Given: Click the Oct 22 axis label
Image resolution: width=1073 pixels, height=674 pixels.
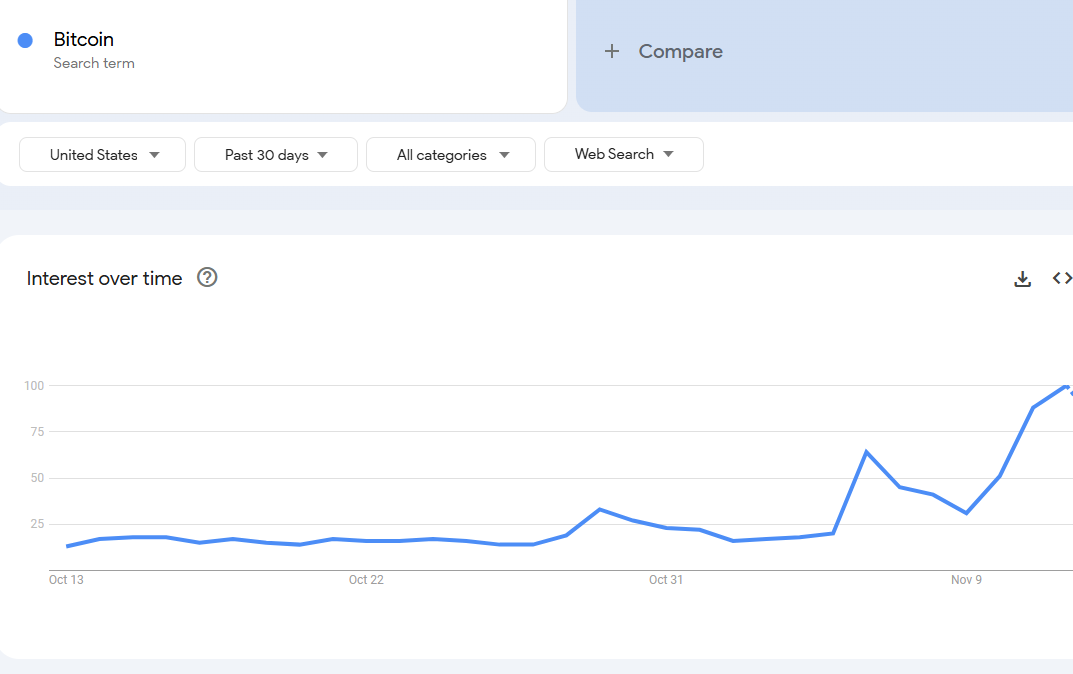Looking at the screenshot, I should pos(366,580).
